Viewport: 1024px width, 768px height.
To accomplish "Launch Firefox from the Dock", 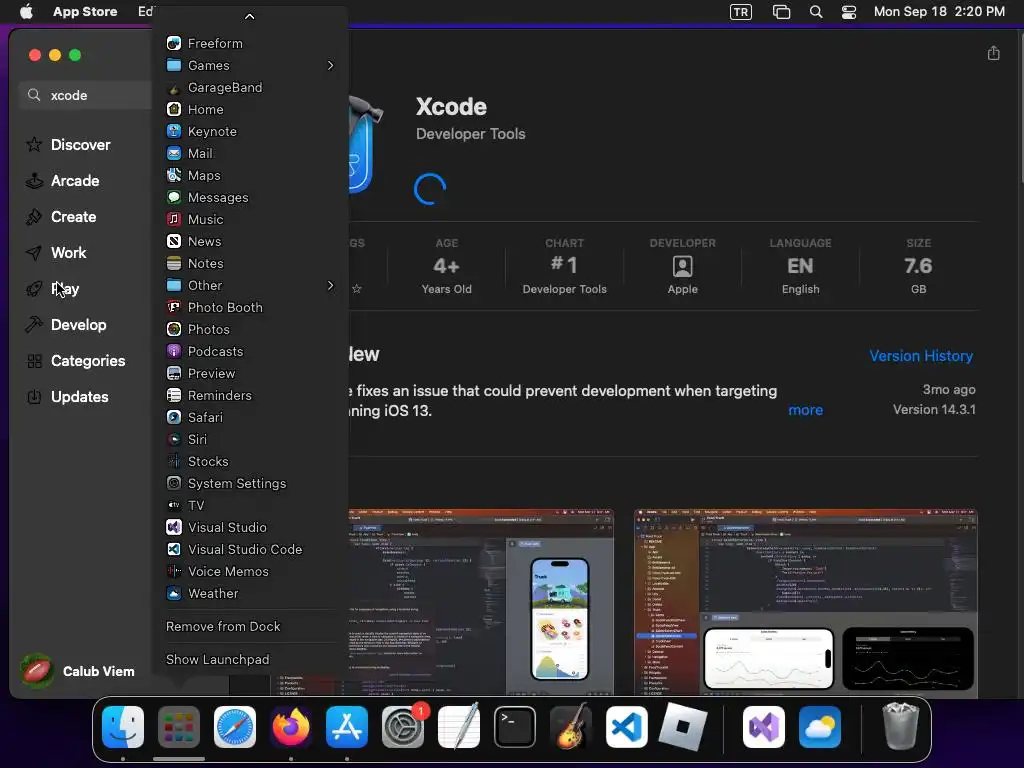I will tap(291, 727).
